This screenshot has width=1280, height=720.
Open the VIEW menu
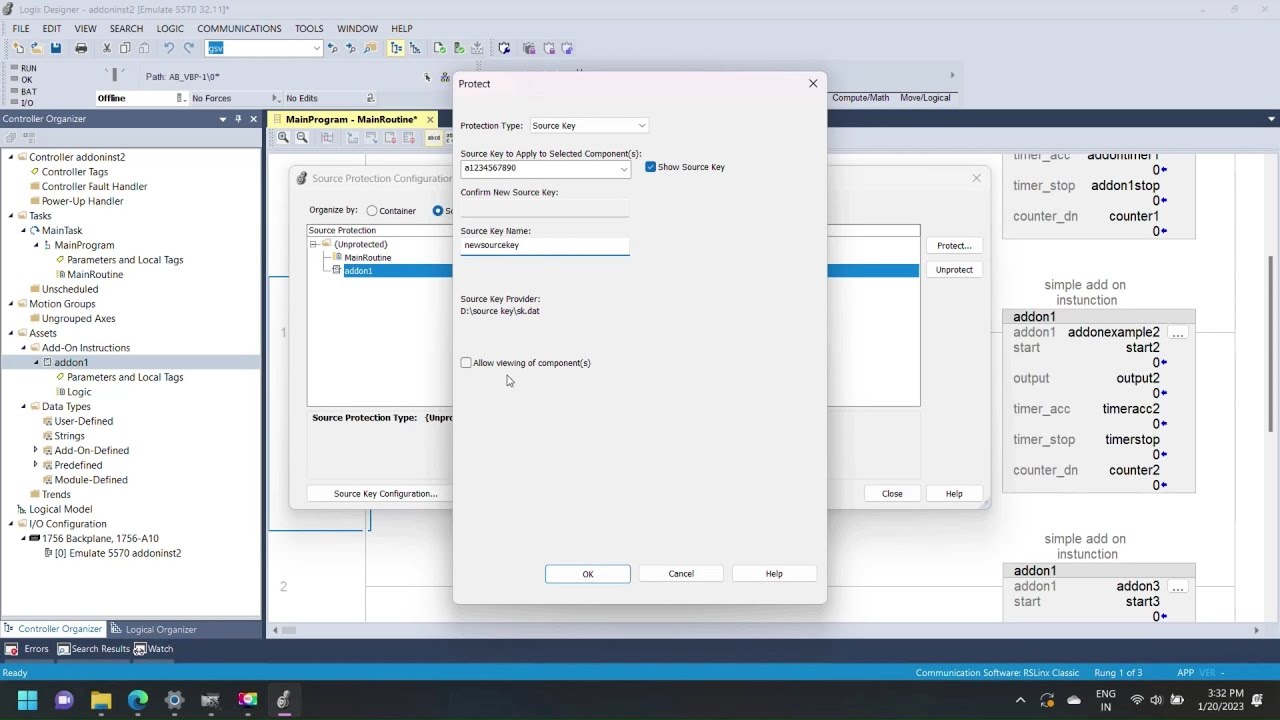(85, 29)
